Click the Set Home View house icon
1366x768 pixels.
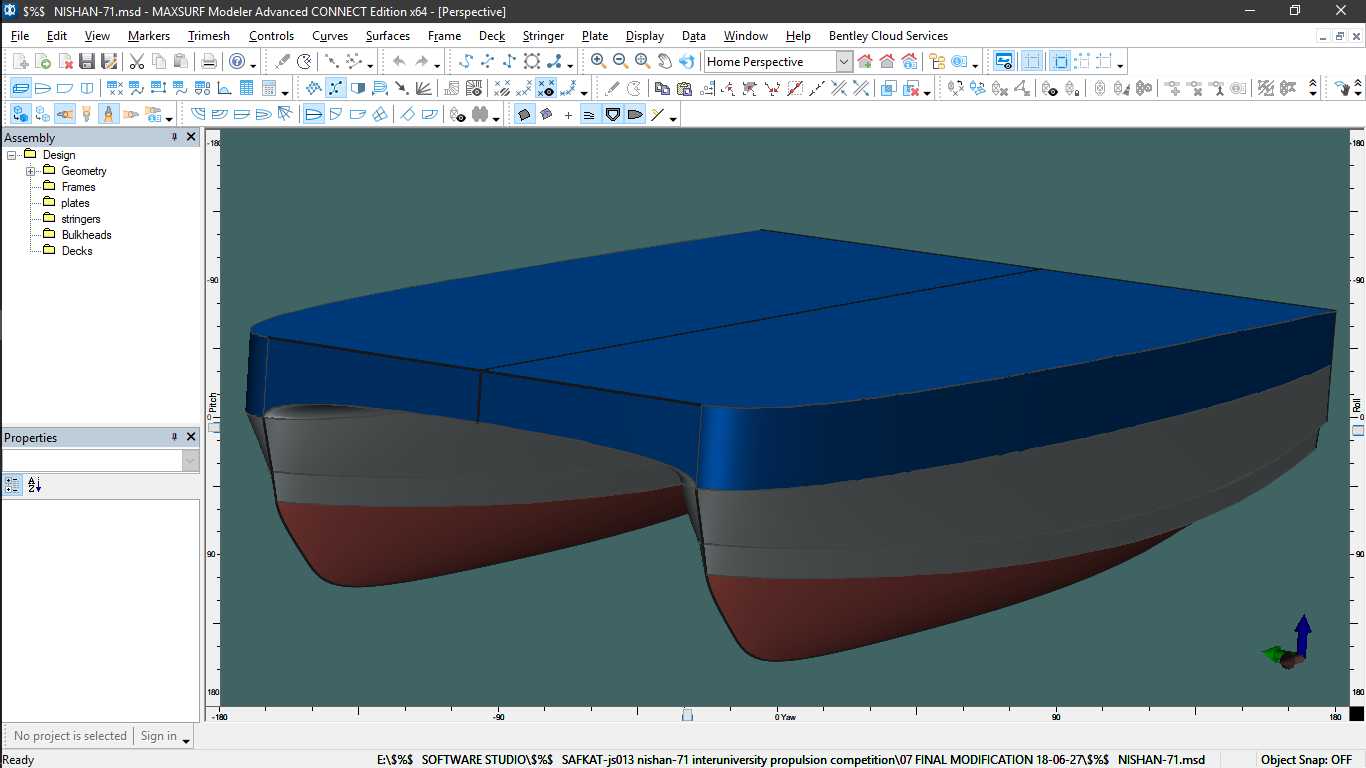point(865,62)
